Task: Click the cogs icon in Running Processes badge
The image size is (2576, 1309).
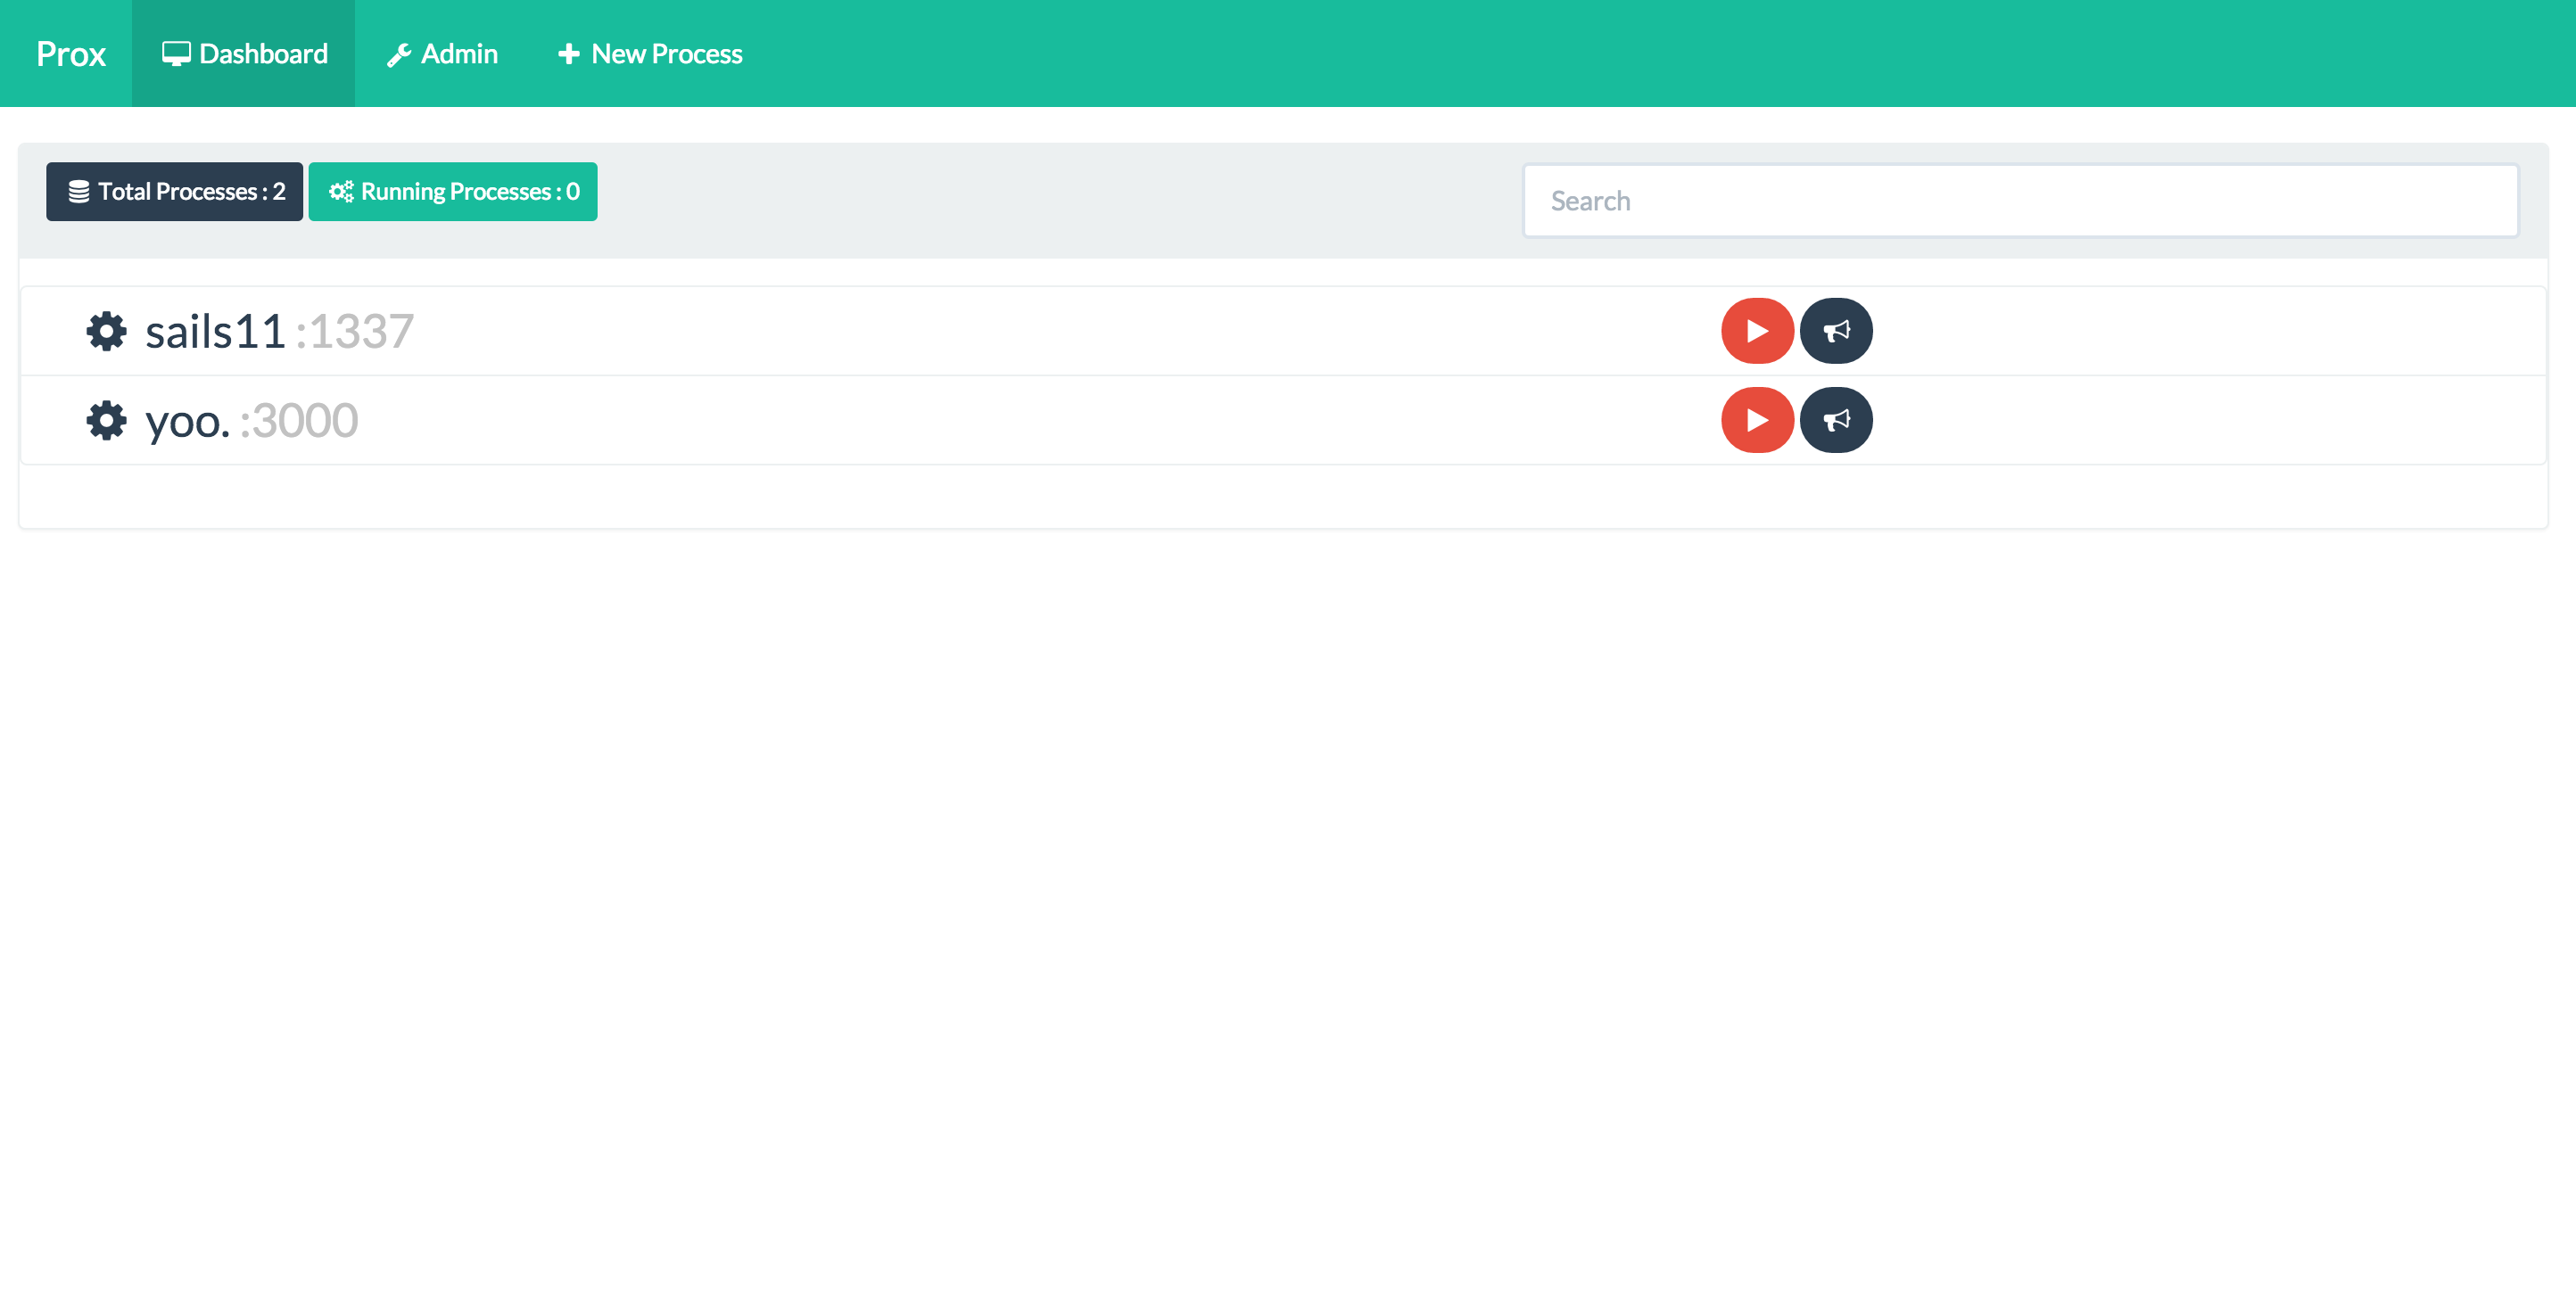Action: point(341,192)
